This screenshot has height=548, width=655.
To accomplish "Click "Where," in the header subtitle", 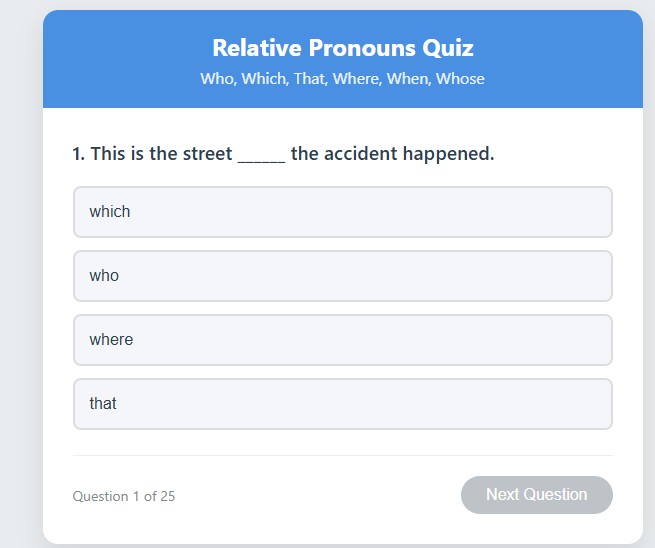I will tap(356, 79).
